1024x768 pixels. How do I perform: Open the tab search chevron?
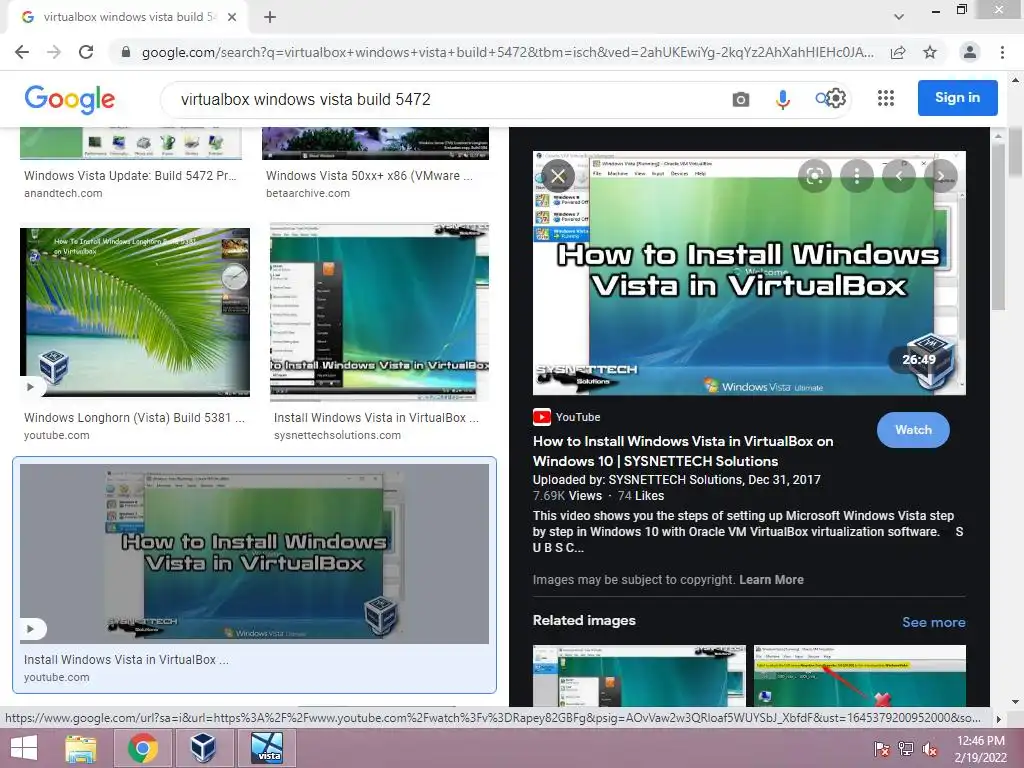point(899,17)
